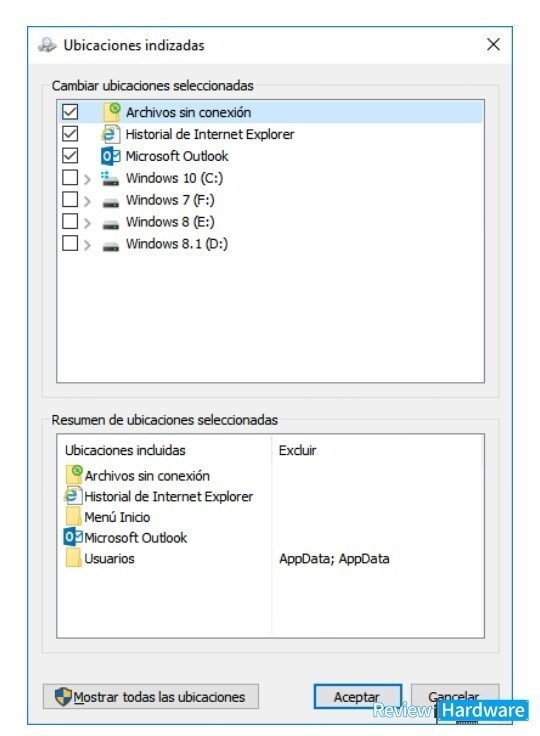540x736 pixels.
Task: Click the Windows 10 (C:) drive icon
Action: (110, 178)
